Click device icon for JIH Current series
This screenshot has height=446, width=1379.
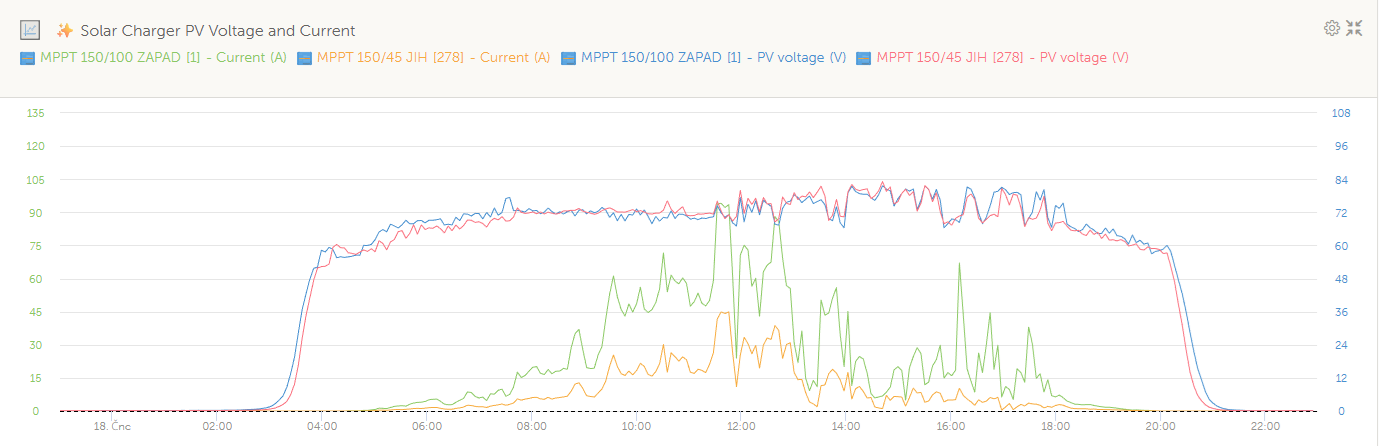(304, 58)
